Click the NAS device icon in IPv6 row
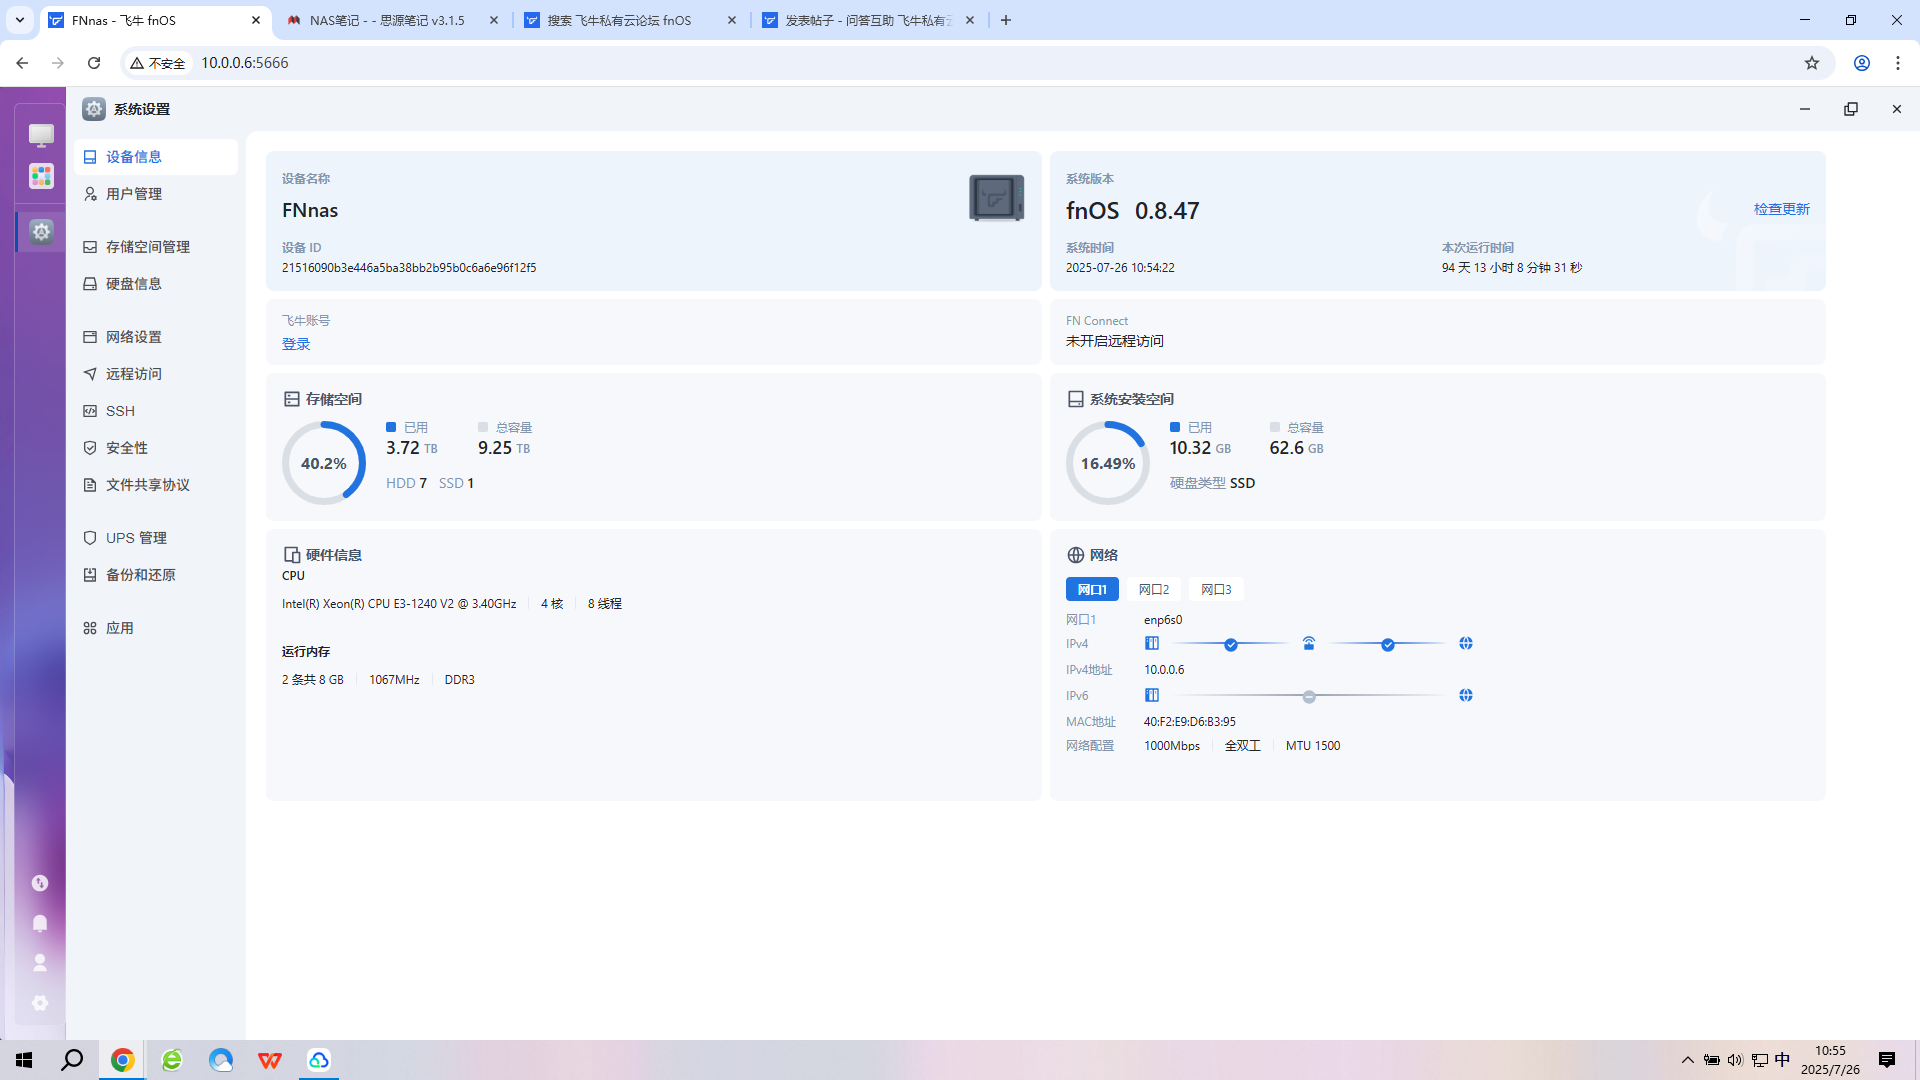Image resolution: width=1920 pixels, height=1080 pixels. [1152, 695]
